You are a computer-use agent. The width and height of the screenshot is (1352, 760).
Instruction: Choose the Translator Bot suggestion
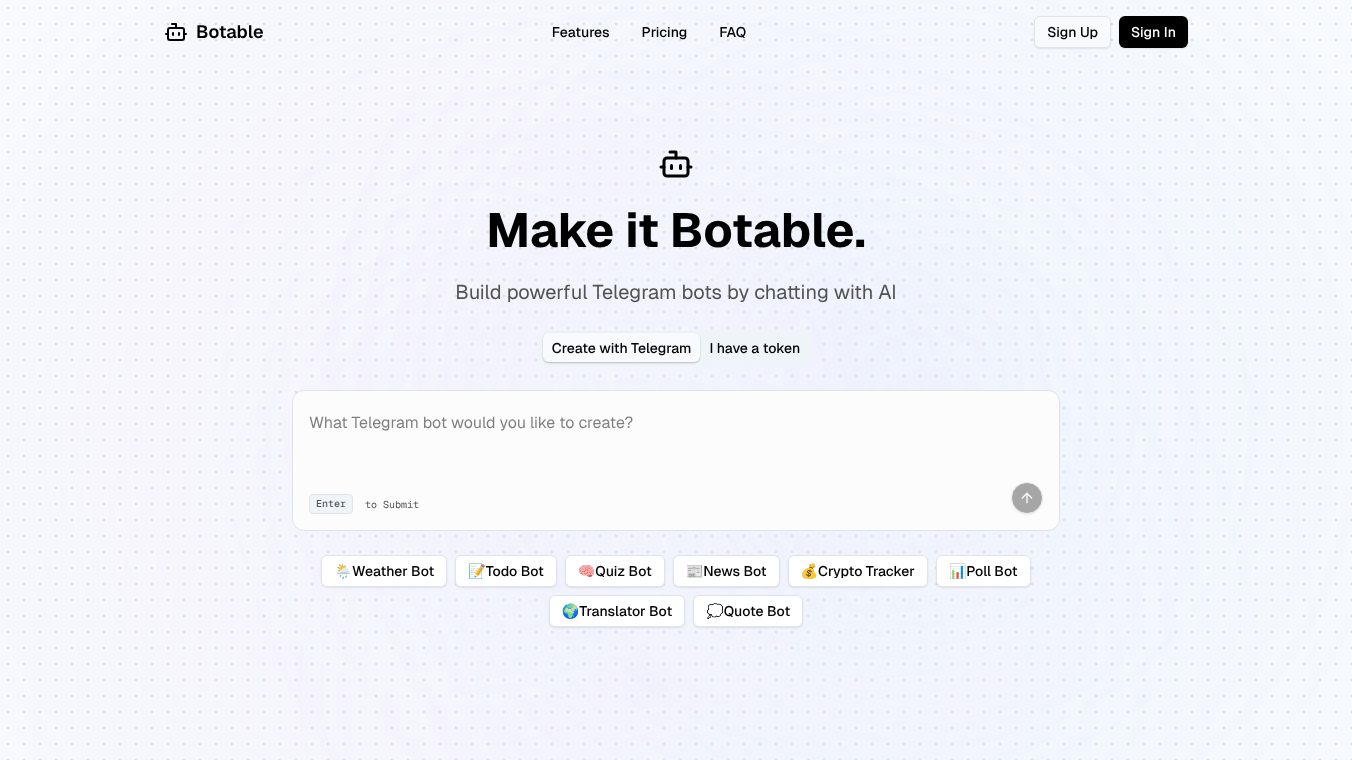point(617,611)
